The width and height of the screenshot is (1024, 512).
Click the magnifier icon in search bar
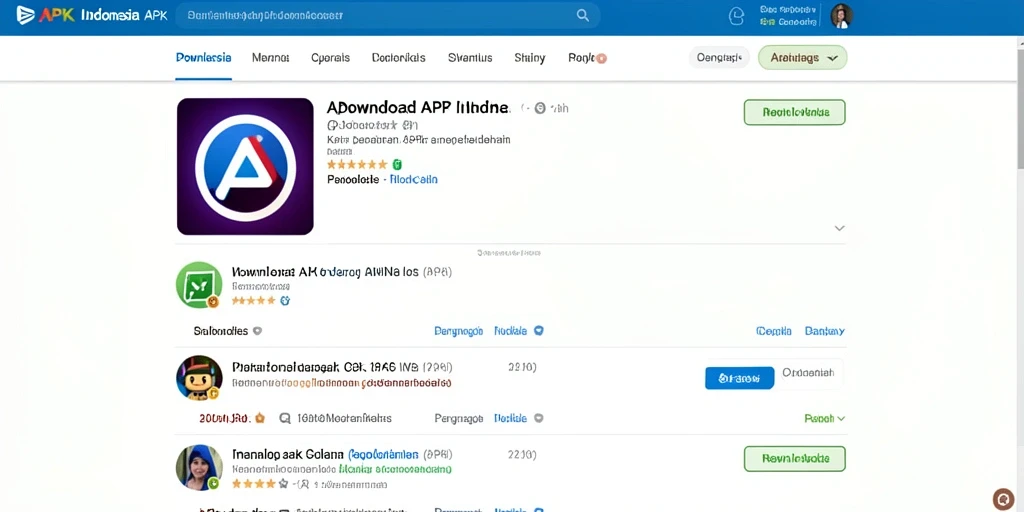coord(583,15)
